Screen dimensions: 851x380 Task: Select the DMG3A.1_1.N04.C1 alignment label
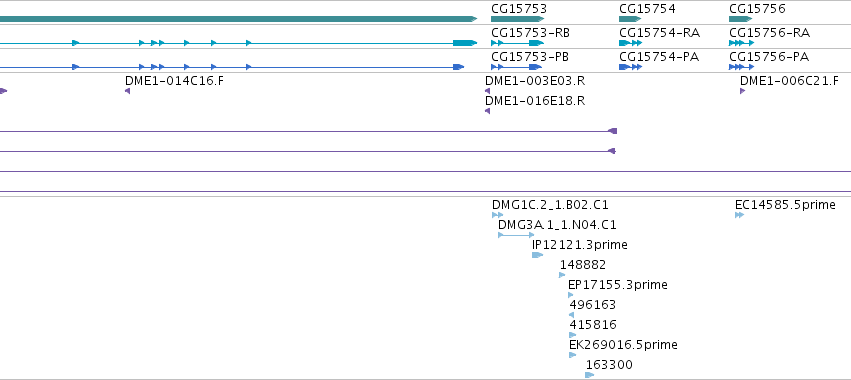[x=557, y=224]
